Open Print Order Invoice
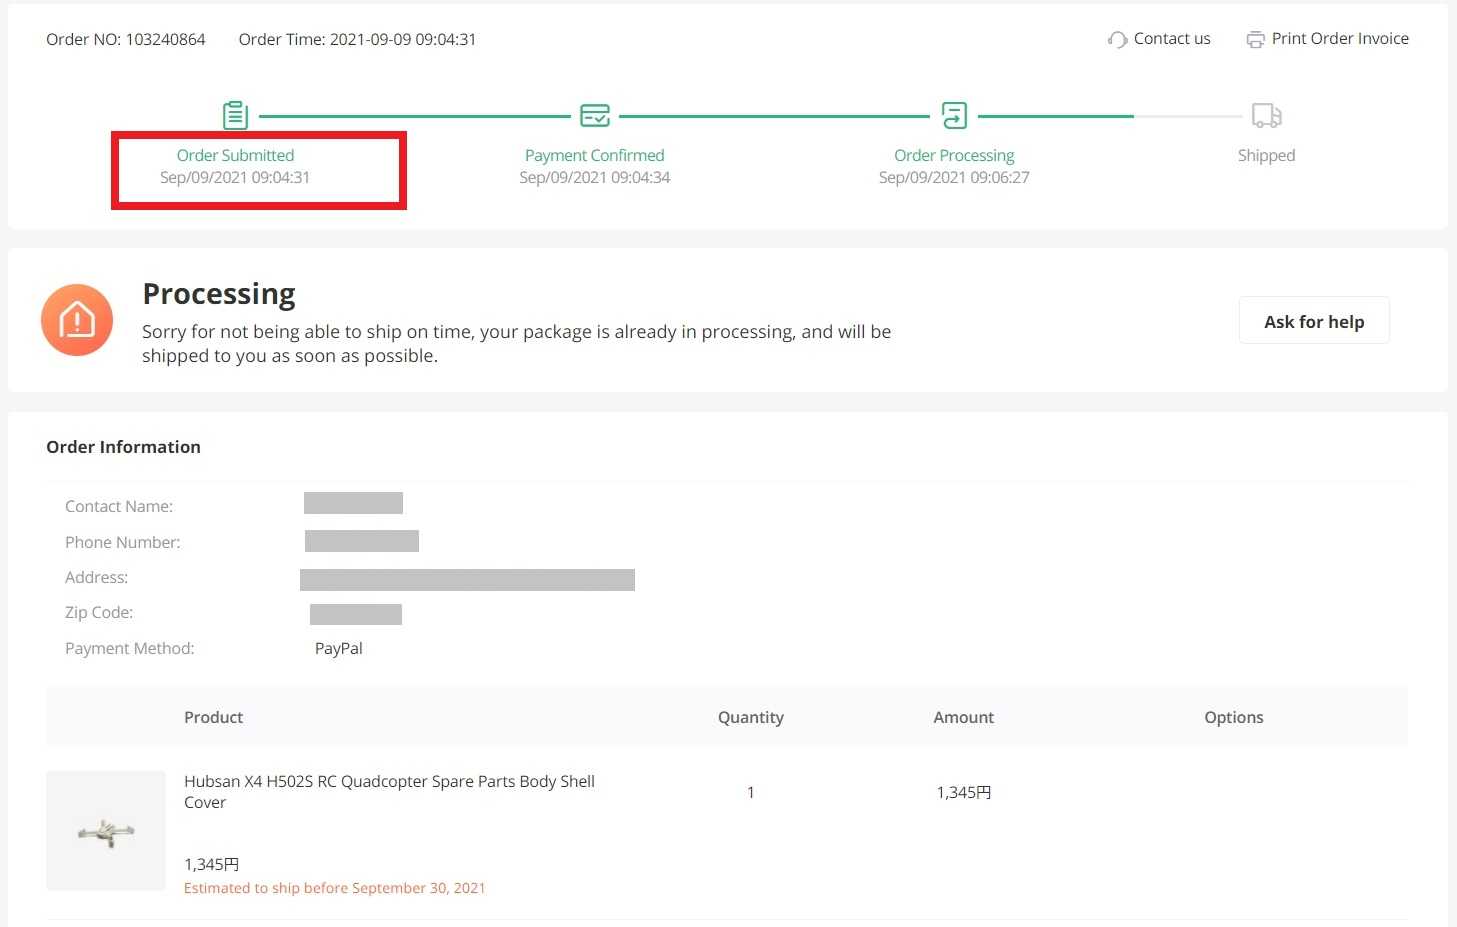This screenshot has height=927, width=1457. tap(1339, 39)
